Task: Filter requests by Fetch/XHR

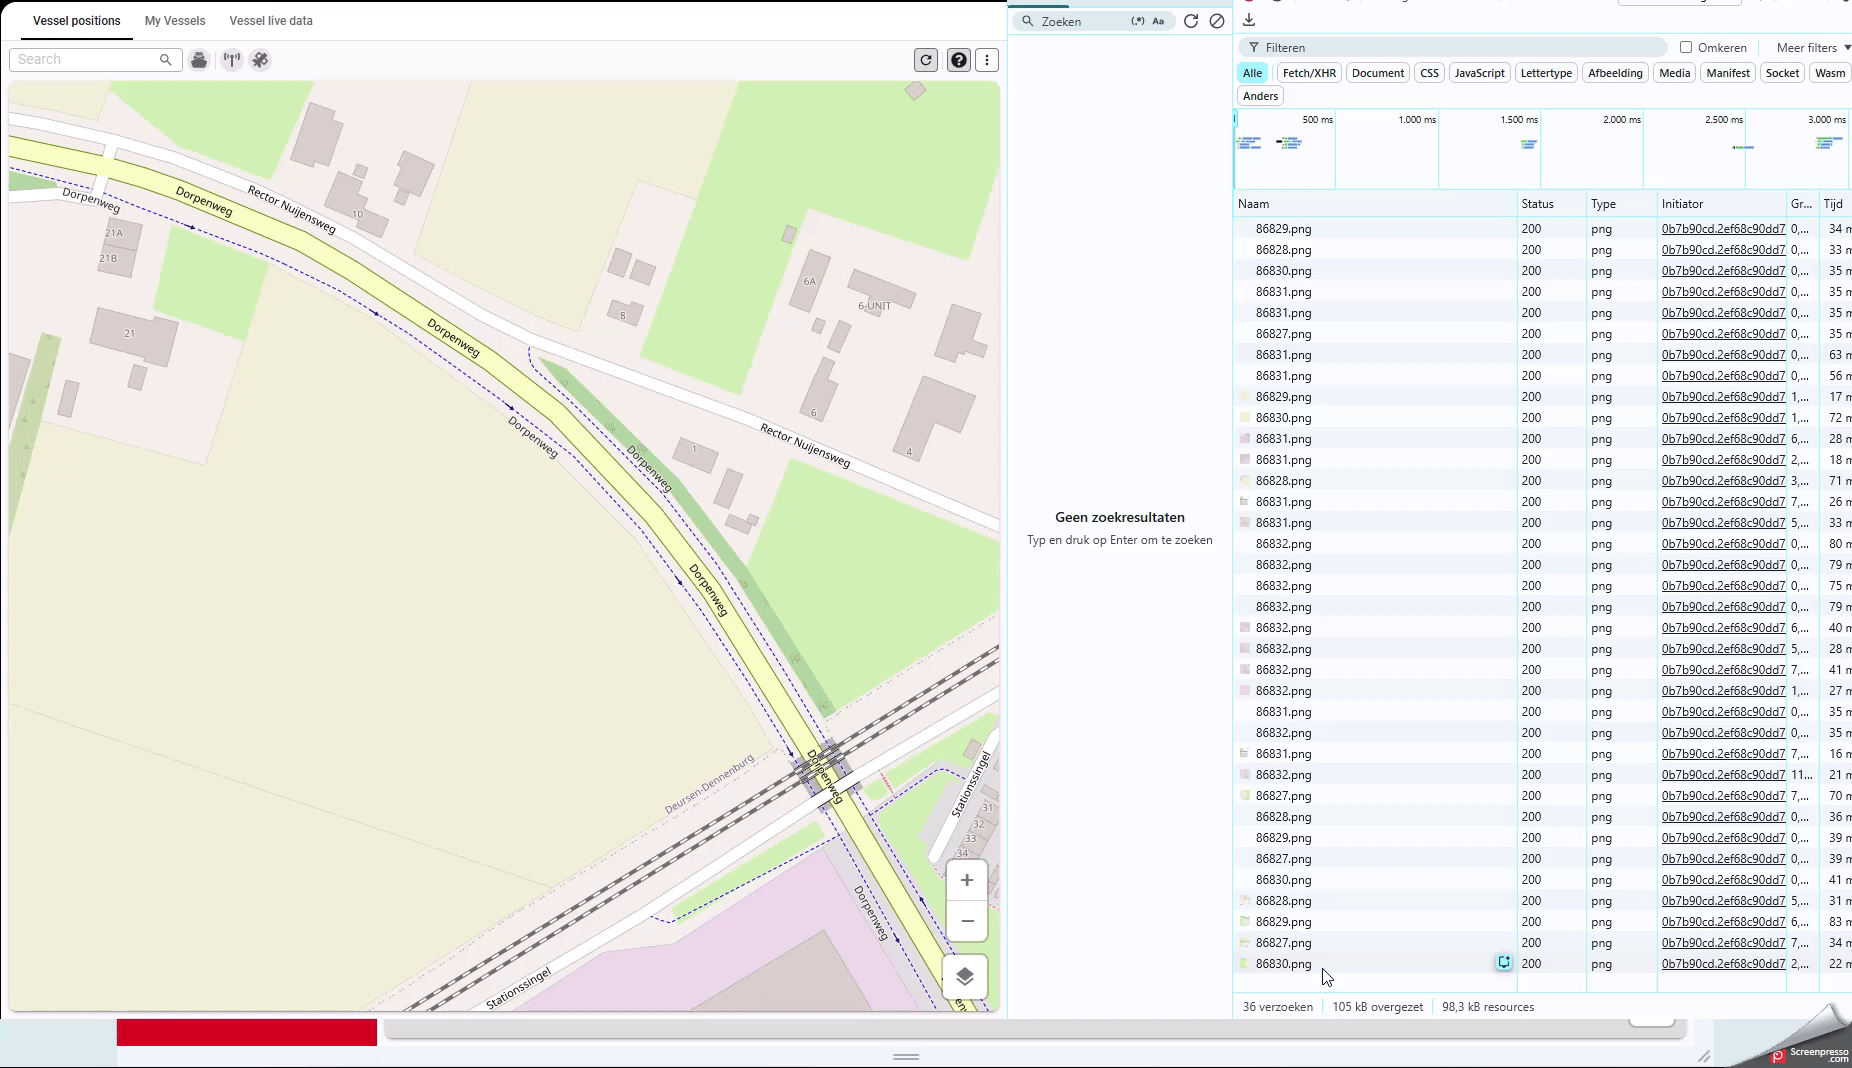Action: point(1309,73)
